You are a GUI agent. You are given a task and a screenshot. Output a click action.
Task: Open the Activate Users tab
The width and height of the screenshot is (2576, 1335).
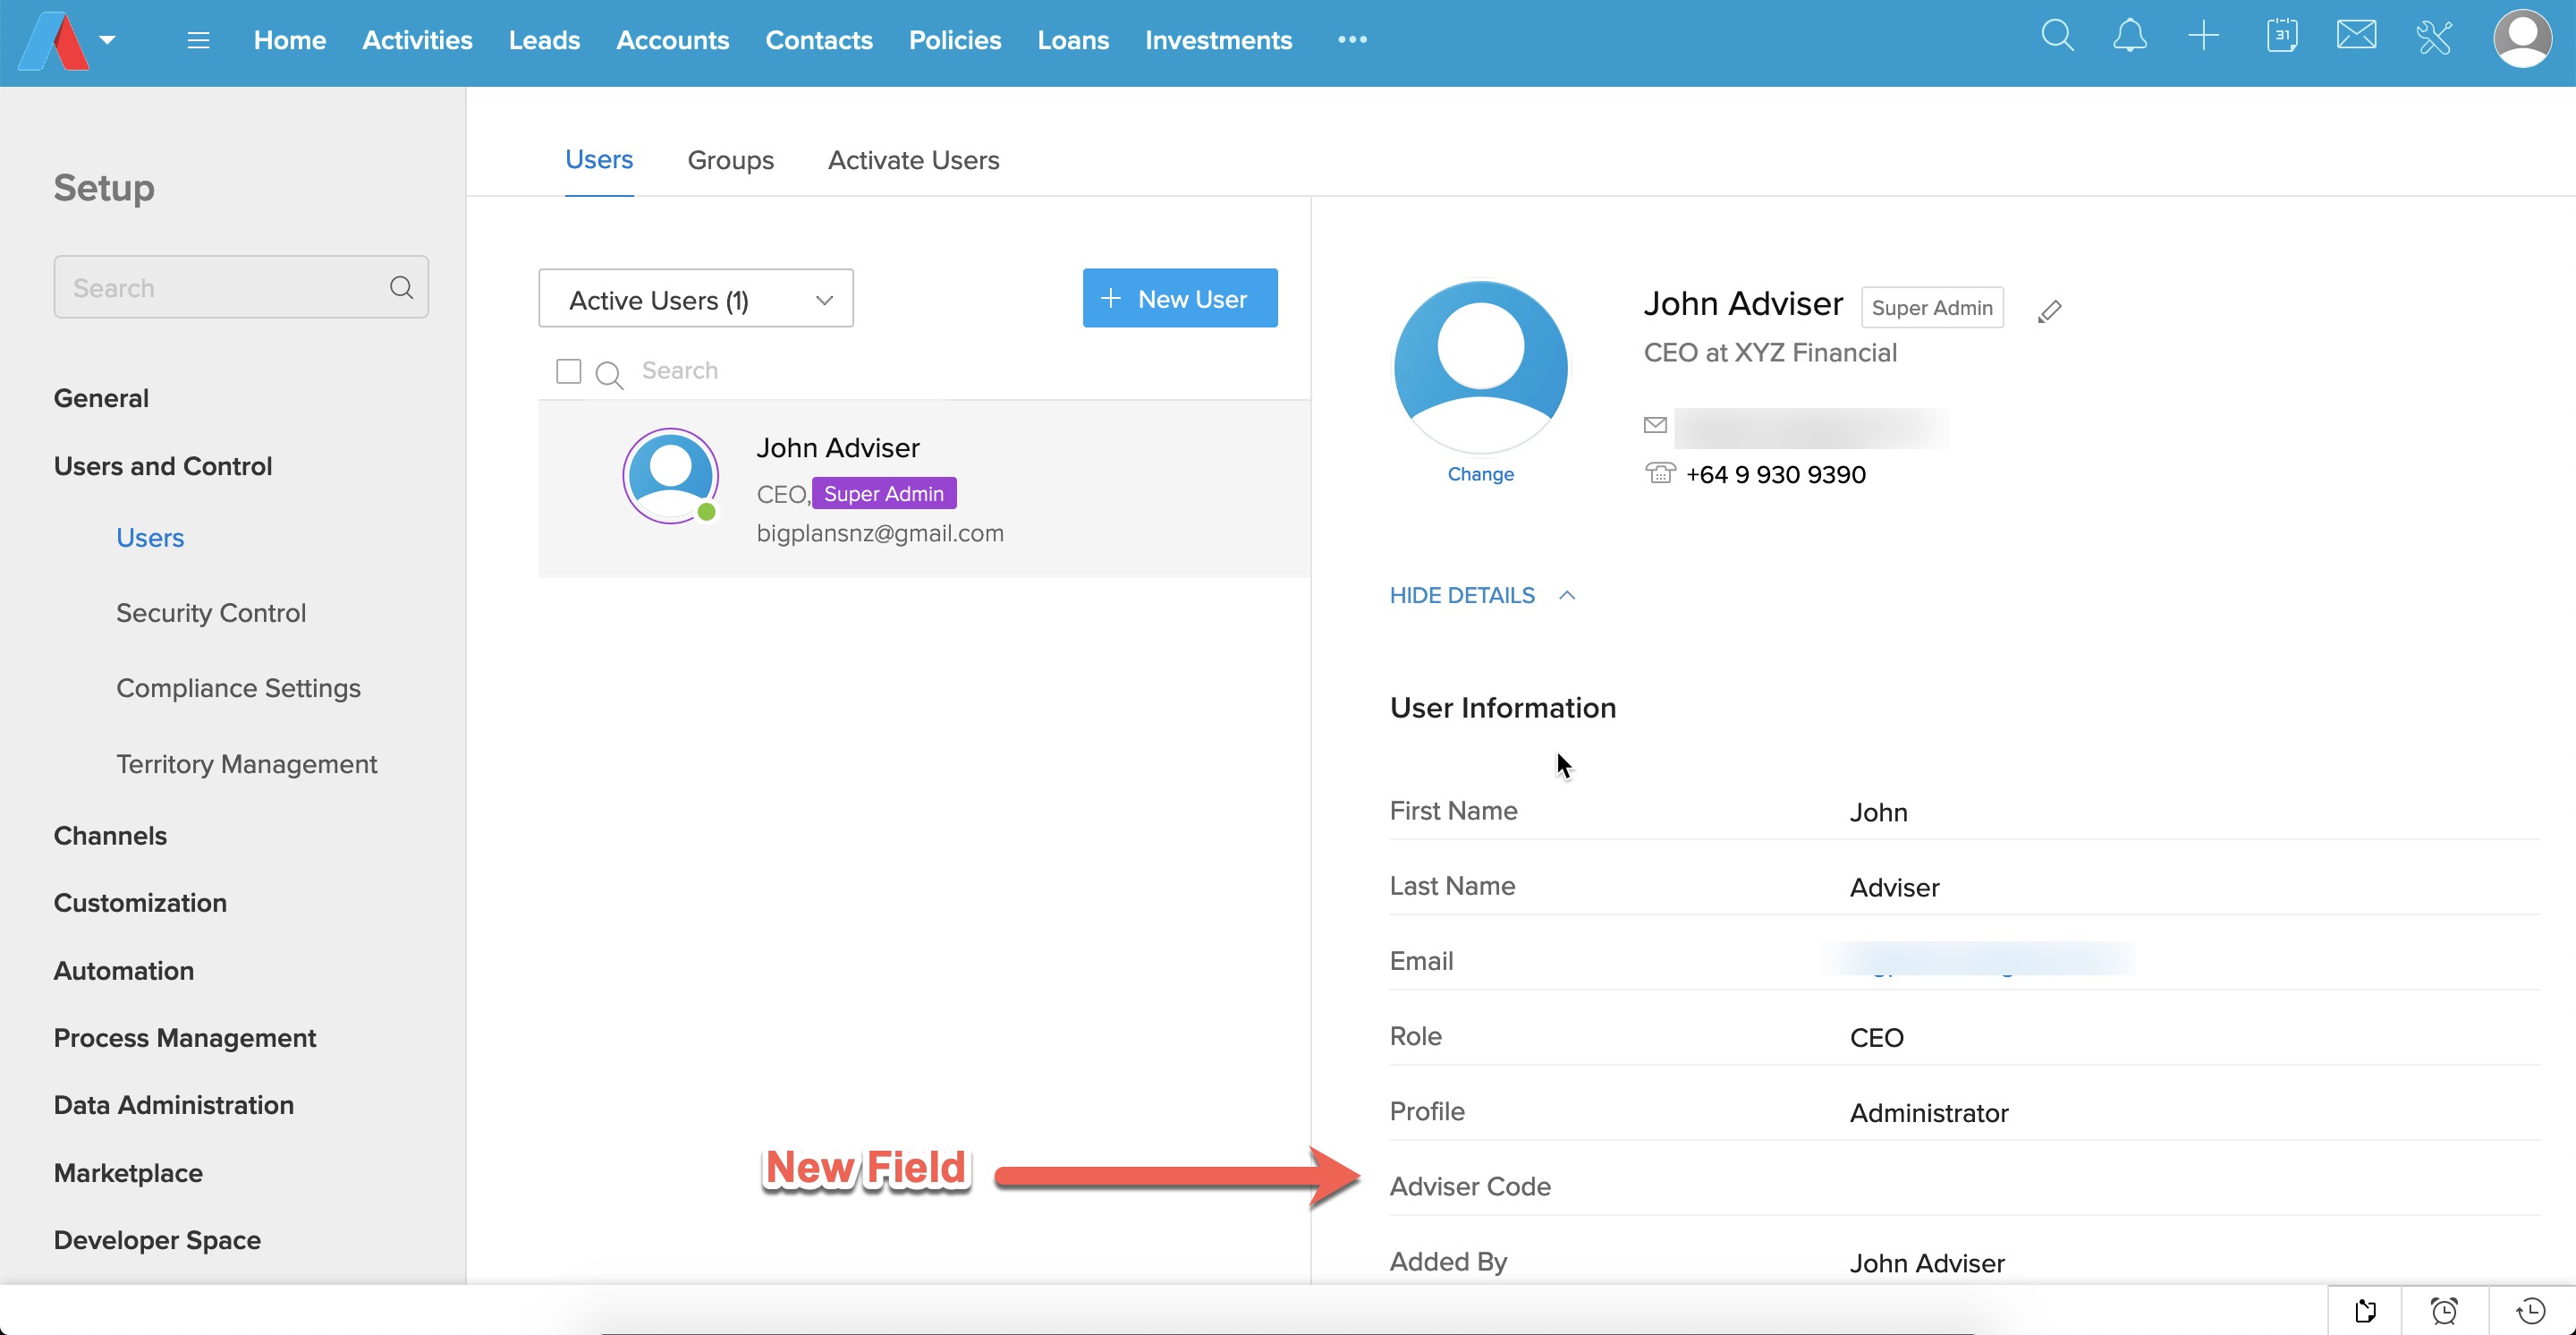913,160
